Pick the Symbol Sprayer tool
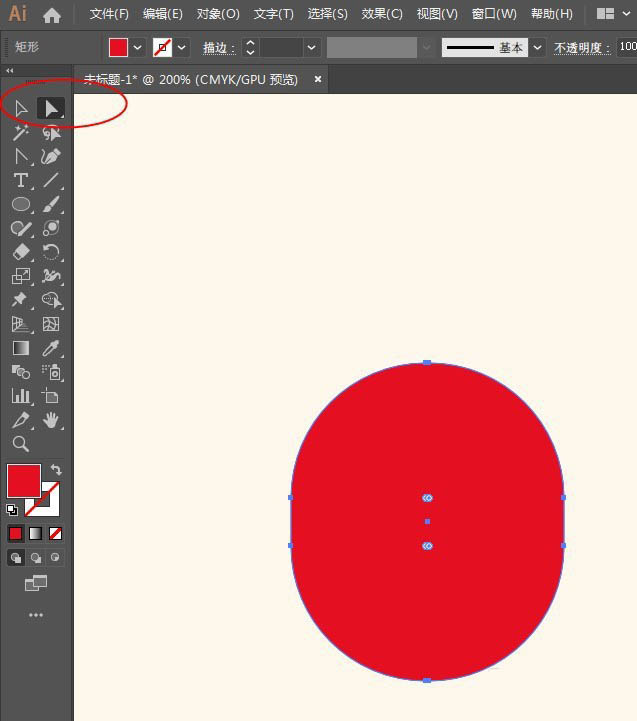Image resolution: width=637 pixels, height=721 pixels. (x=52, y=372)
